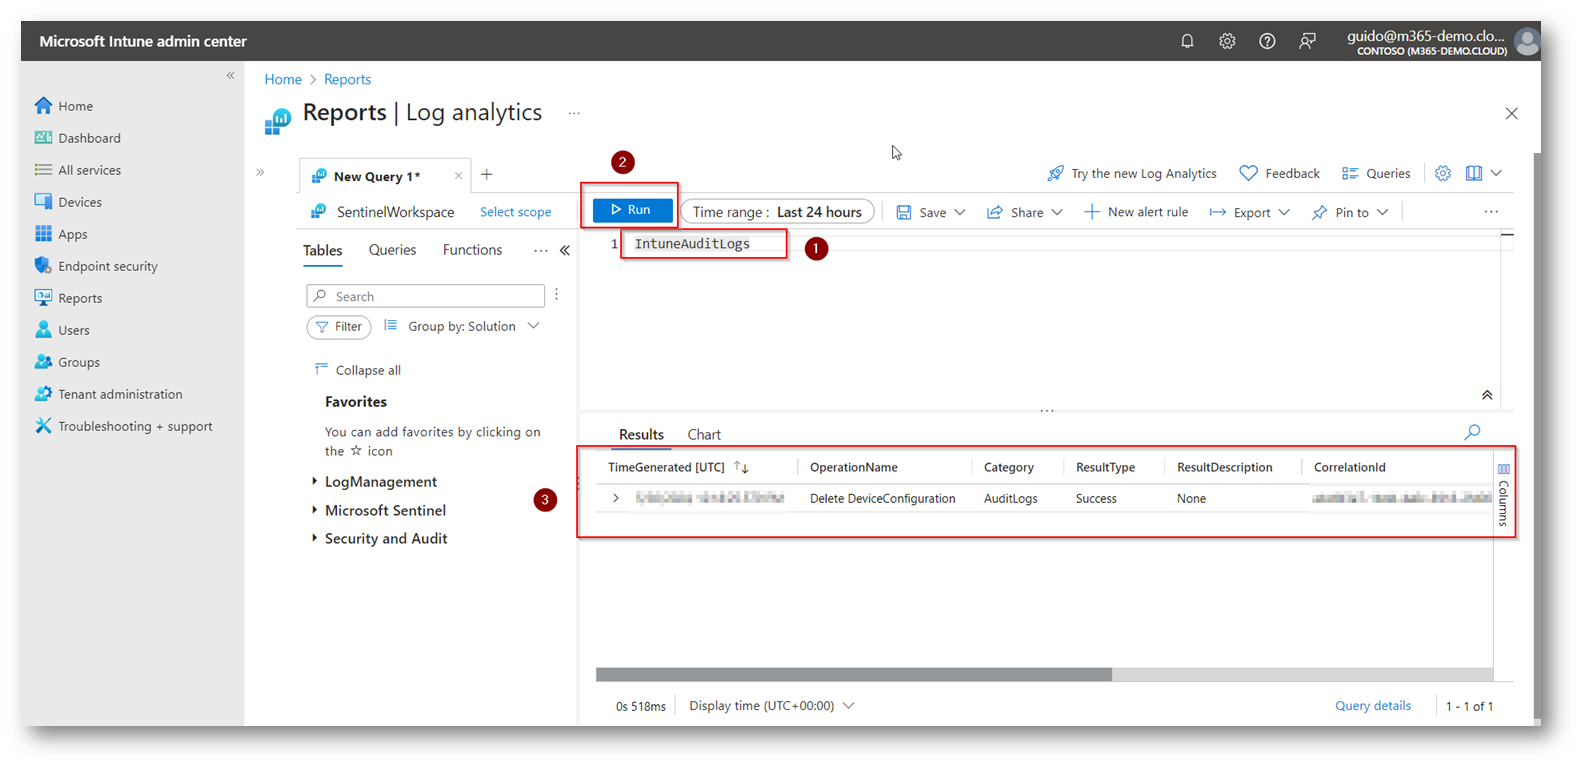The height and width of the screenshot is (768, 1583).
Task: Click Try the new Log Analytics
Action: point(1132,173)
